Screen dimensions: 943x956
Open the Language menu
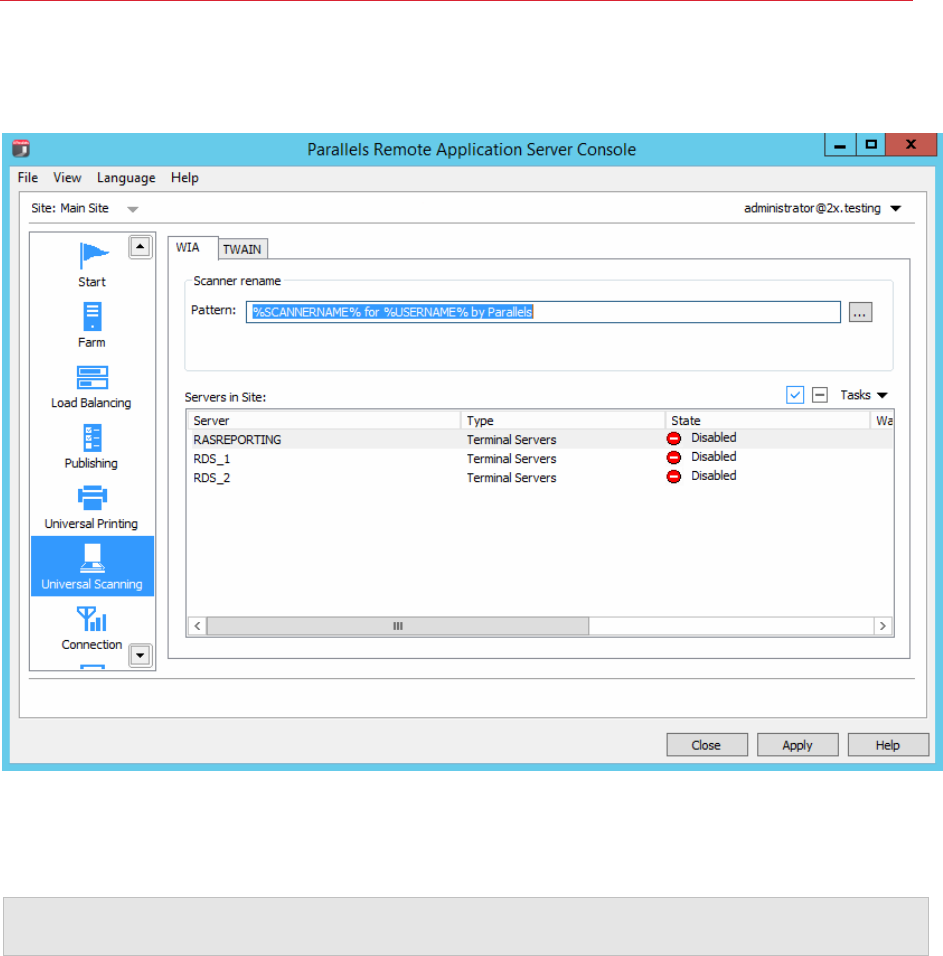[x=126, y=177]
